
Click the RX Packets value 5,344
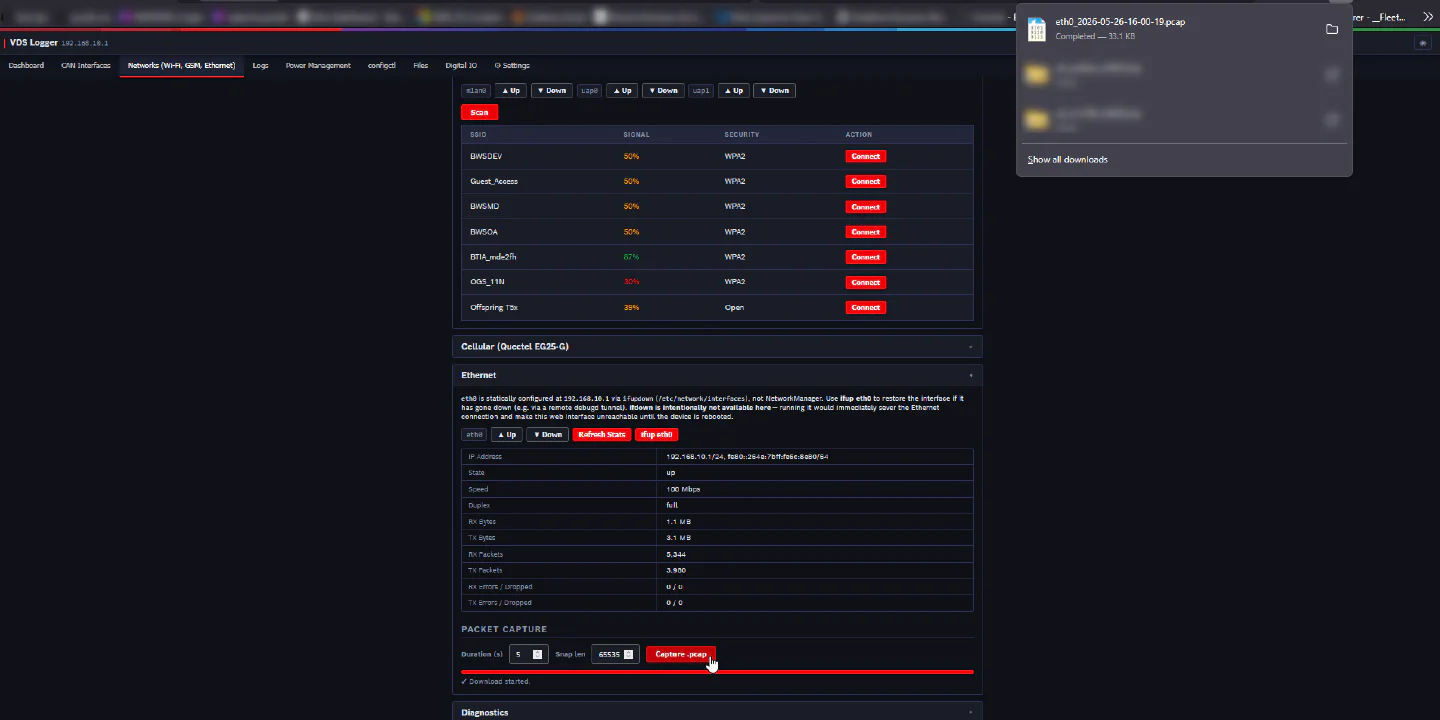click(x=676, y=554)
